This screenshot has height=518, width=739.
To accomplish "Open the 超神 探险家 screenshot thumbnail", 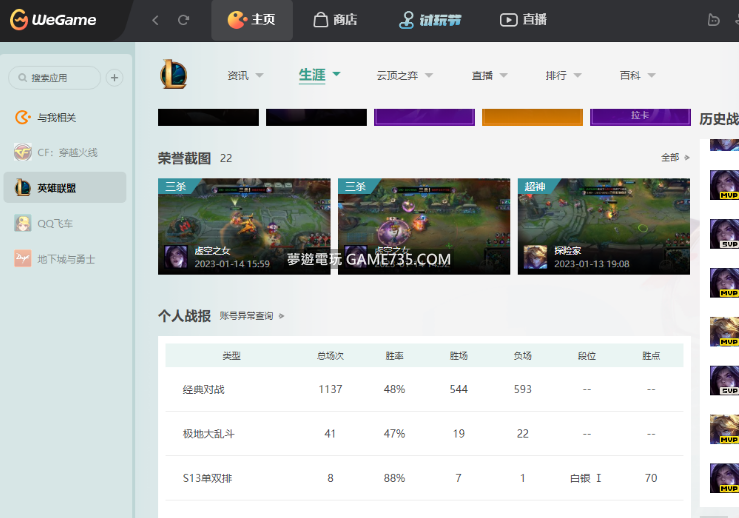I will tap(603, 226).
